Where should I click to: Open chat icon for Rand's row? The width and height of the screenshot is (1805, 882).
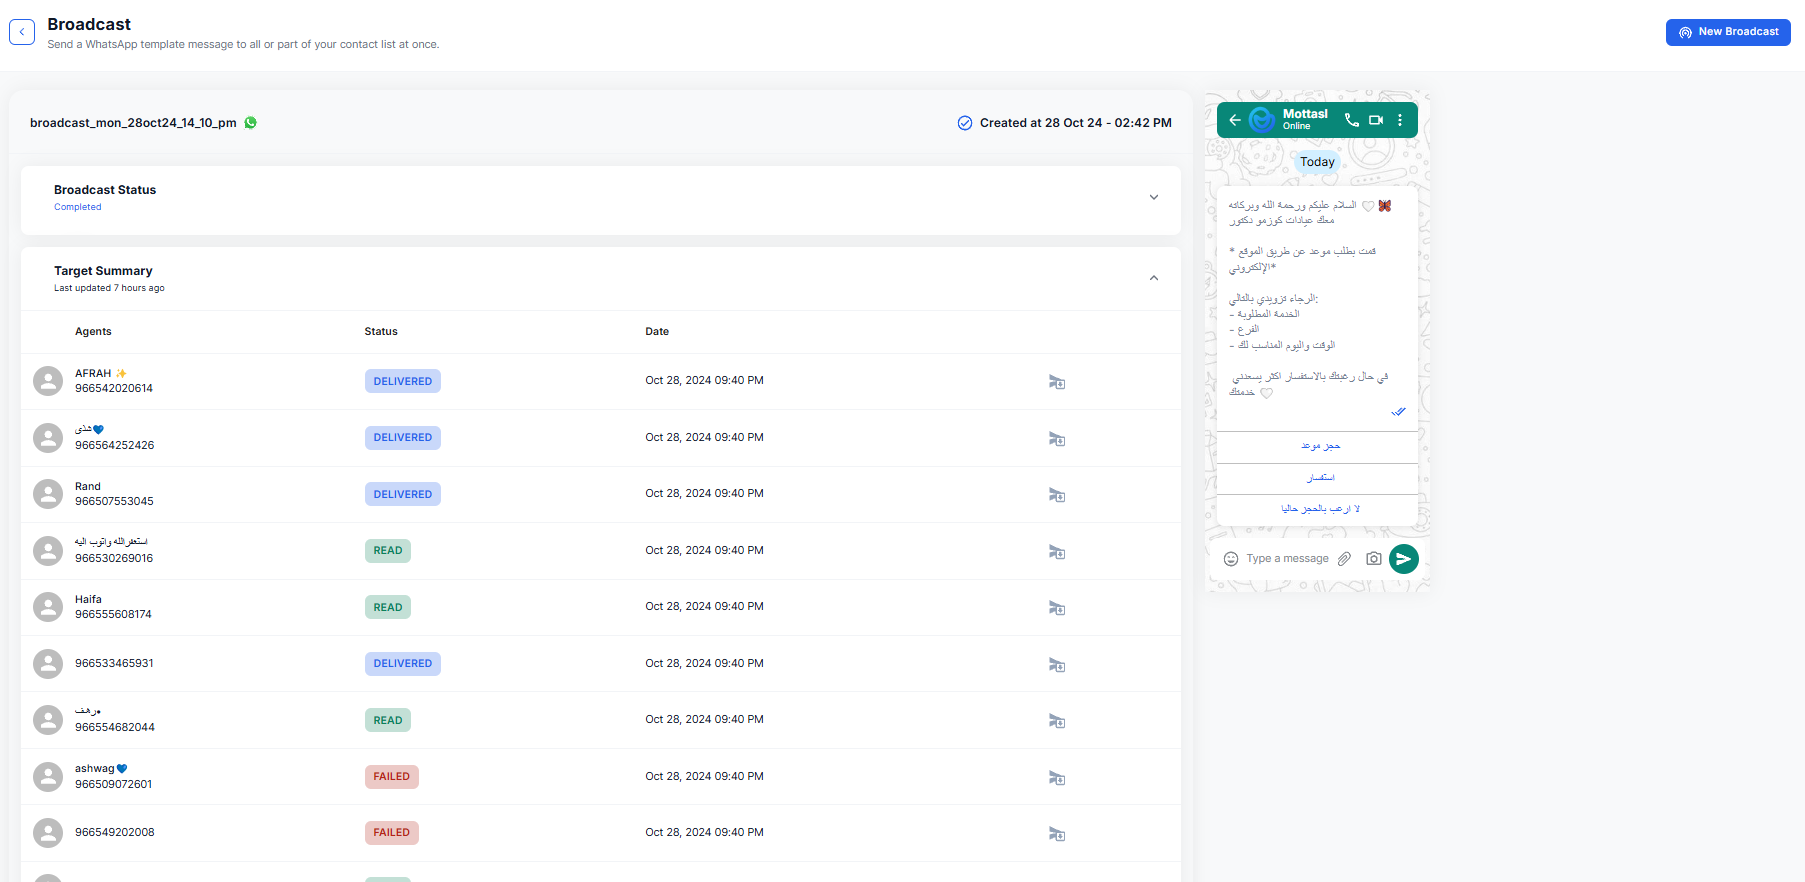tap(1056, 495)
